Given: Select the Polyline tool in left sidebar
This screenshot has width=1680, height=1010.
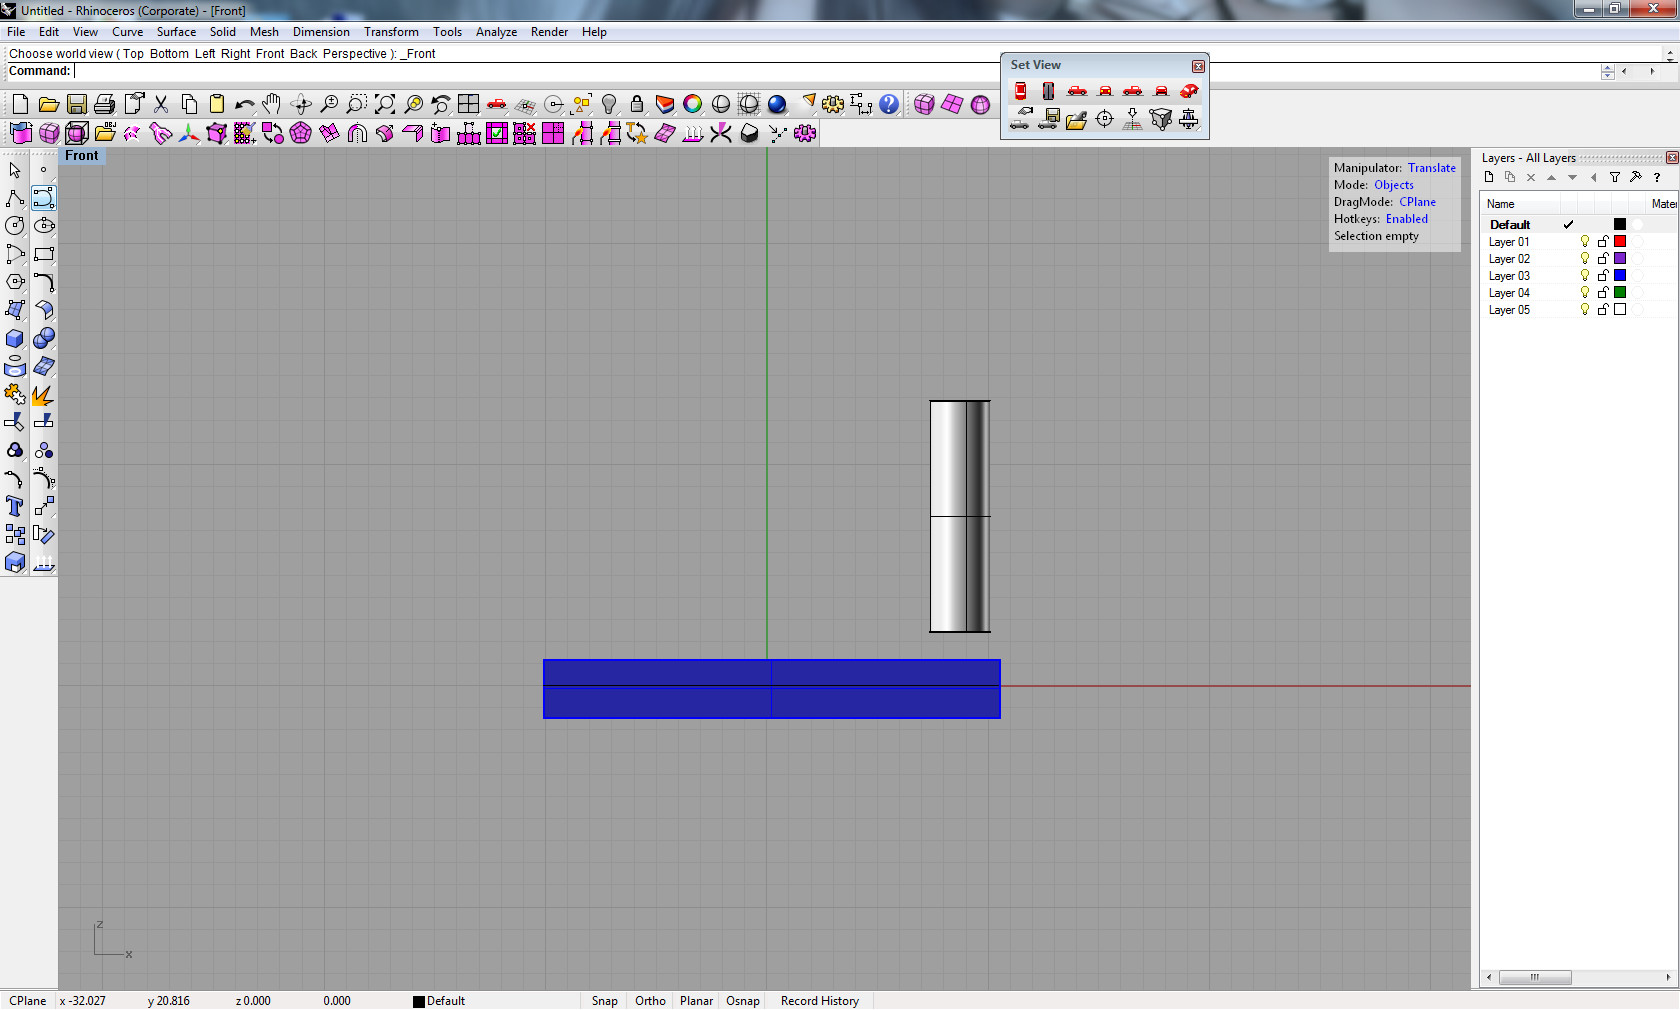Looking at the screenshot, I should [15, 198].
